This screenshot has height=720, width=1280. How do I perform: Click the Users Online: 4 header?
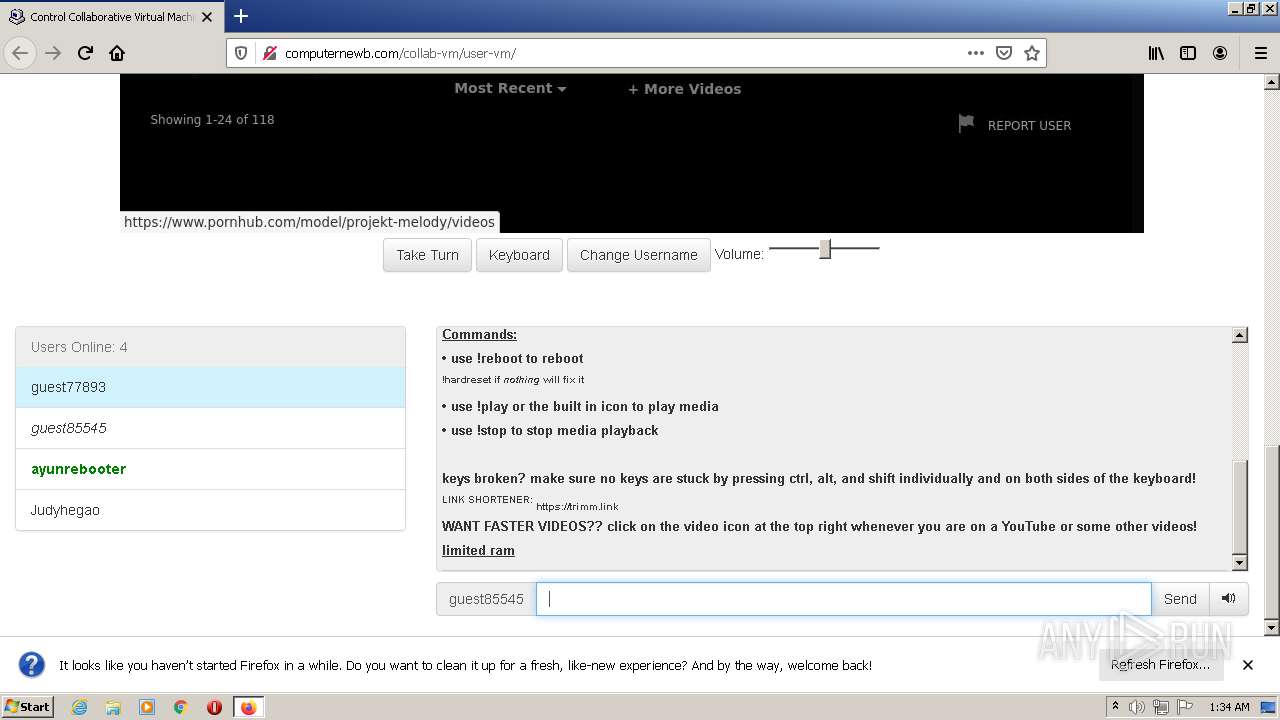pos(210,347)
